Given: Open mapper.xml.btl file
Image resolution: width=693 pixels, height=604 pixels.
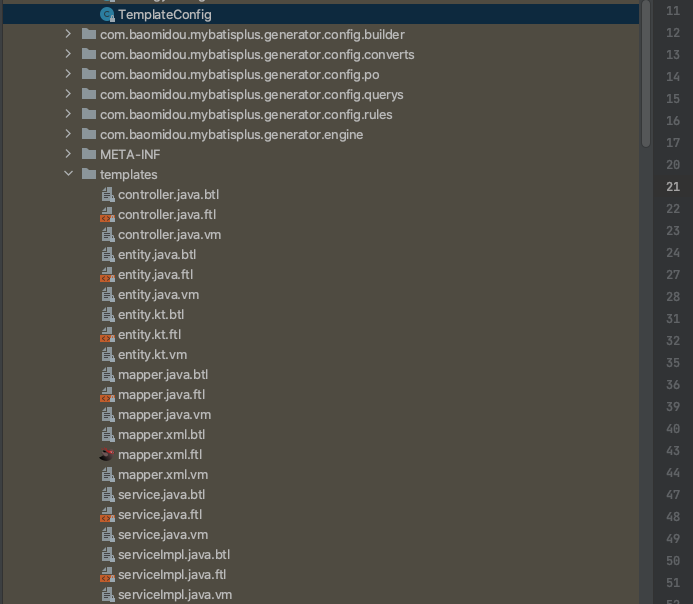Looking at the screenshot, I should pos(161,435).
